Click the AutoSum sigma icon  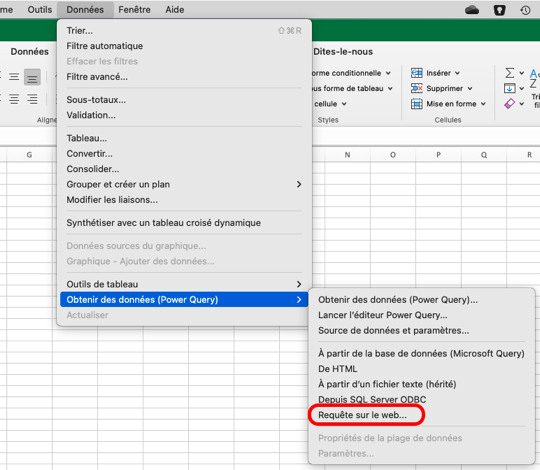(x=509, y=73)
